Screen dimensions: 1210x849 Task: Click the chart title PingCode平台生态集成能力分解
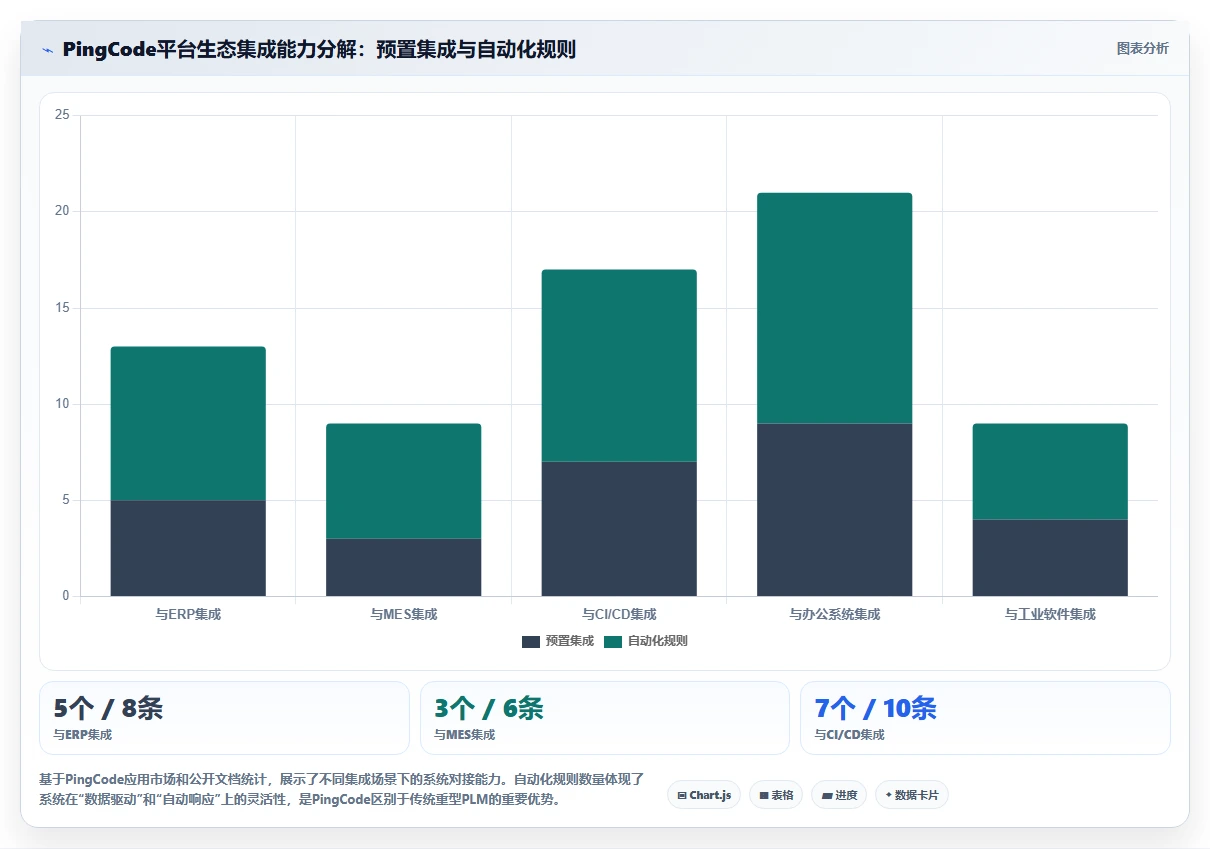pyautogui.click(x=319, y=49)
